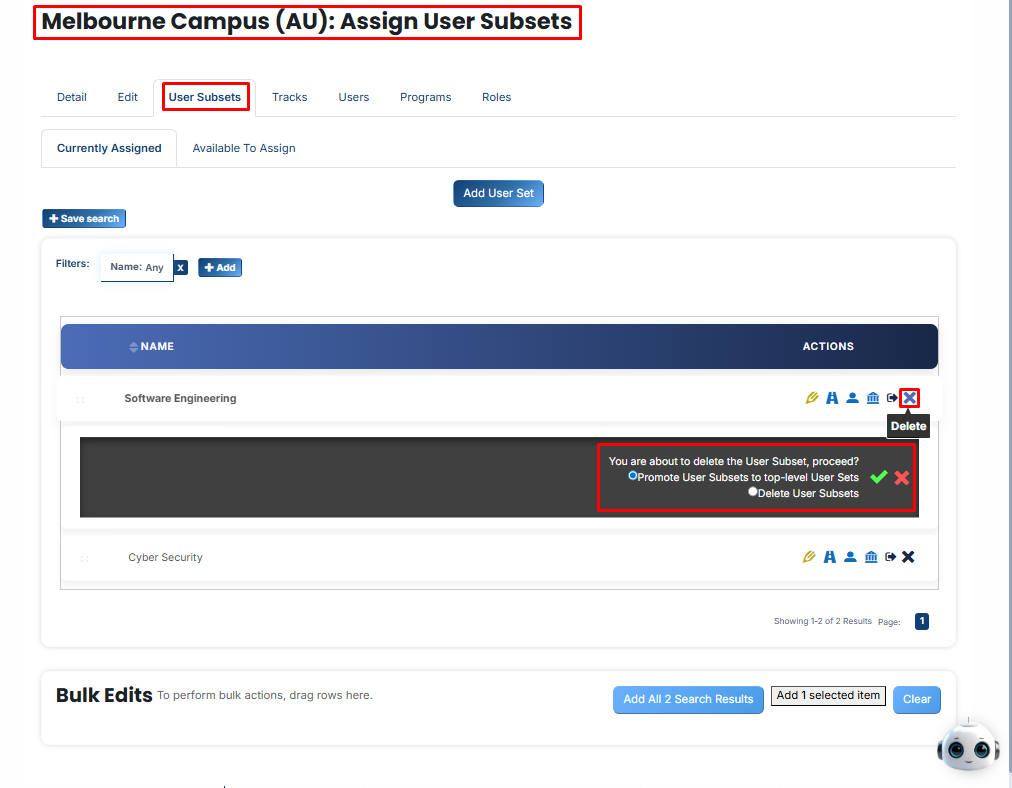This screenshot has height=788, width=1012.
Task: Click the user icon in Cyber Security row
Action: coord(851,556)
